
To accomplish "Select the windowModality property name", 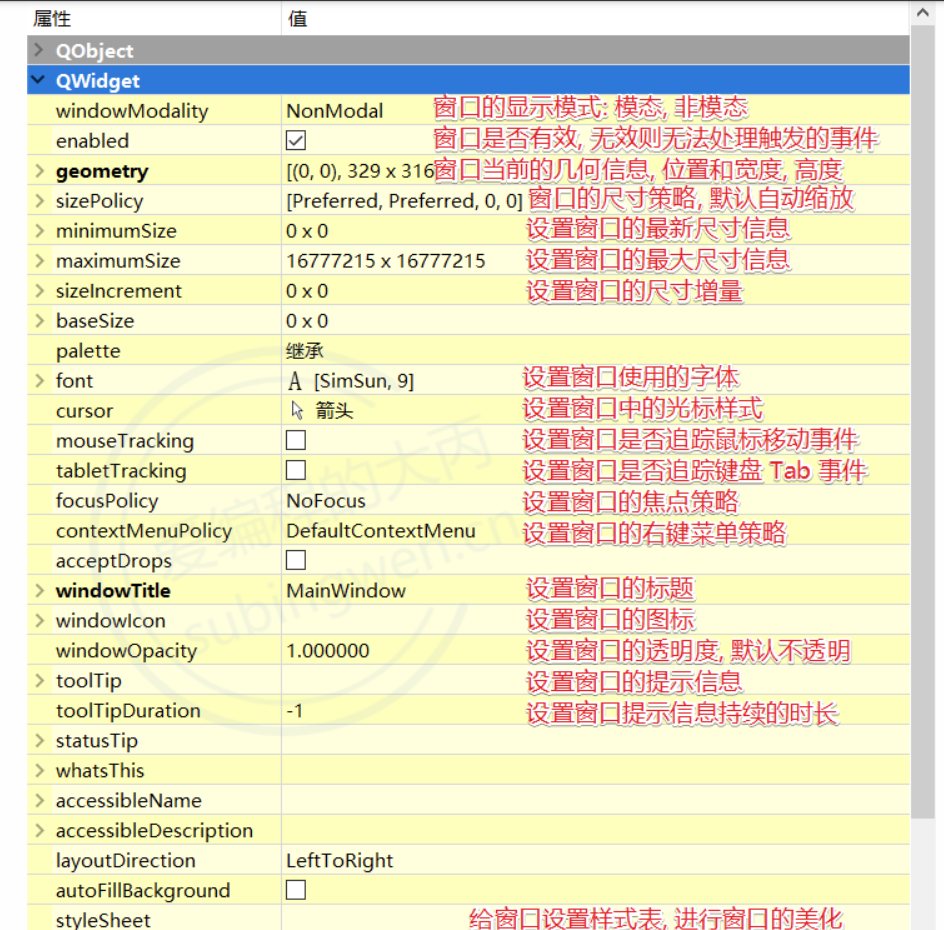I will point(132,111).
